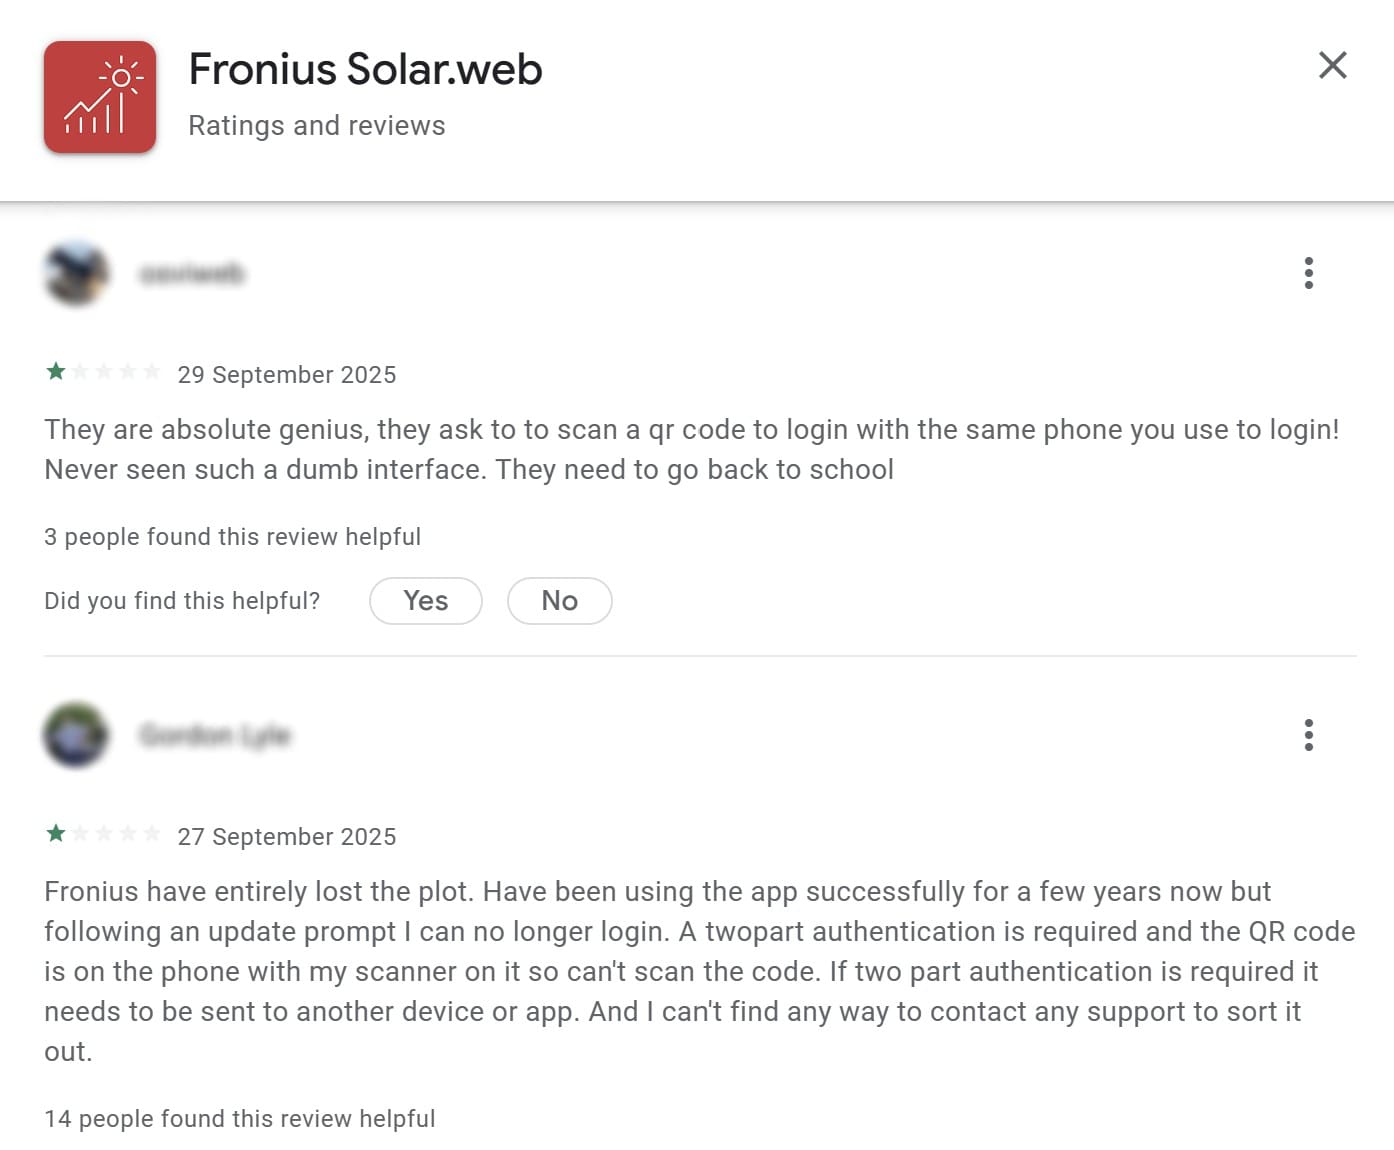
Task: Close the Ratings and reviews dialog
Action: [x=1332, y=65]
